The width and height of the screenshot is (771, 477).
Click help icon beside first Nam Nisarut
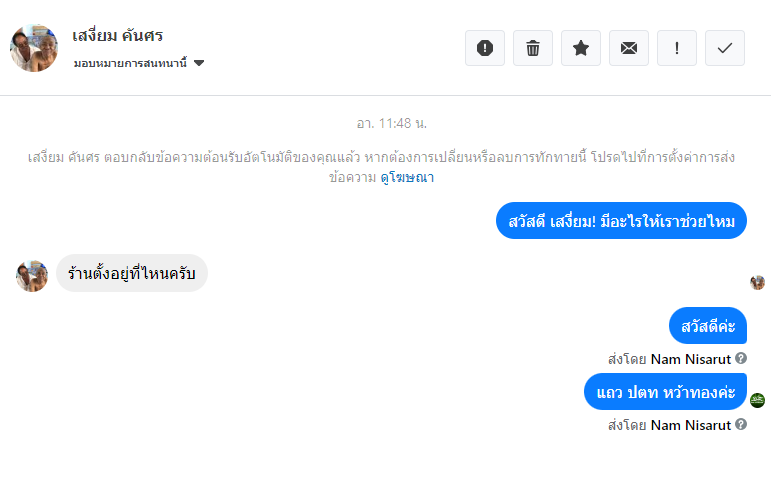tap(741, 358)
